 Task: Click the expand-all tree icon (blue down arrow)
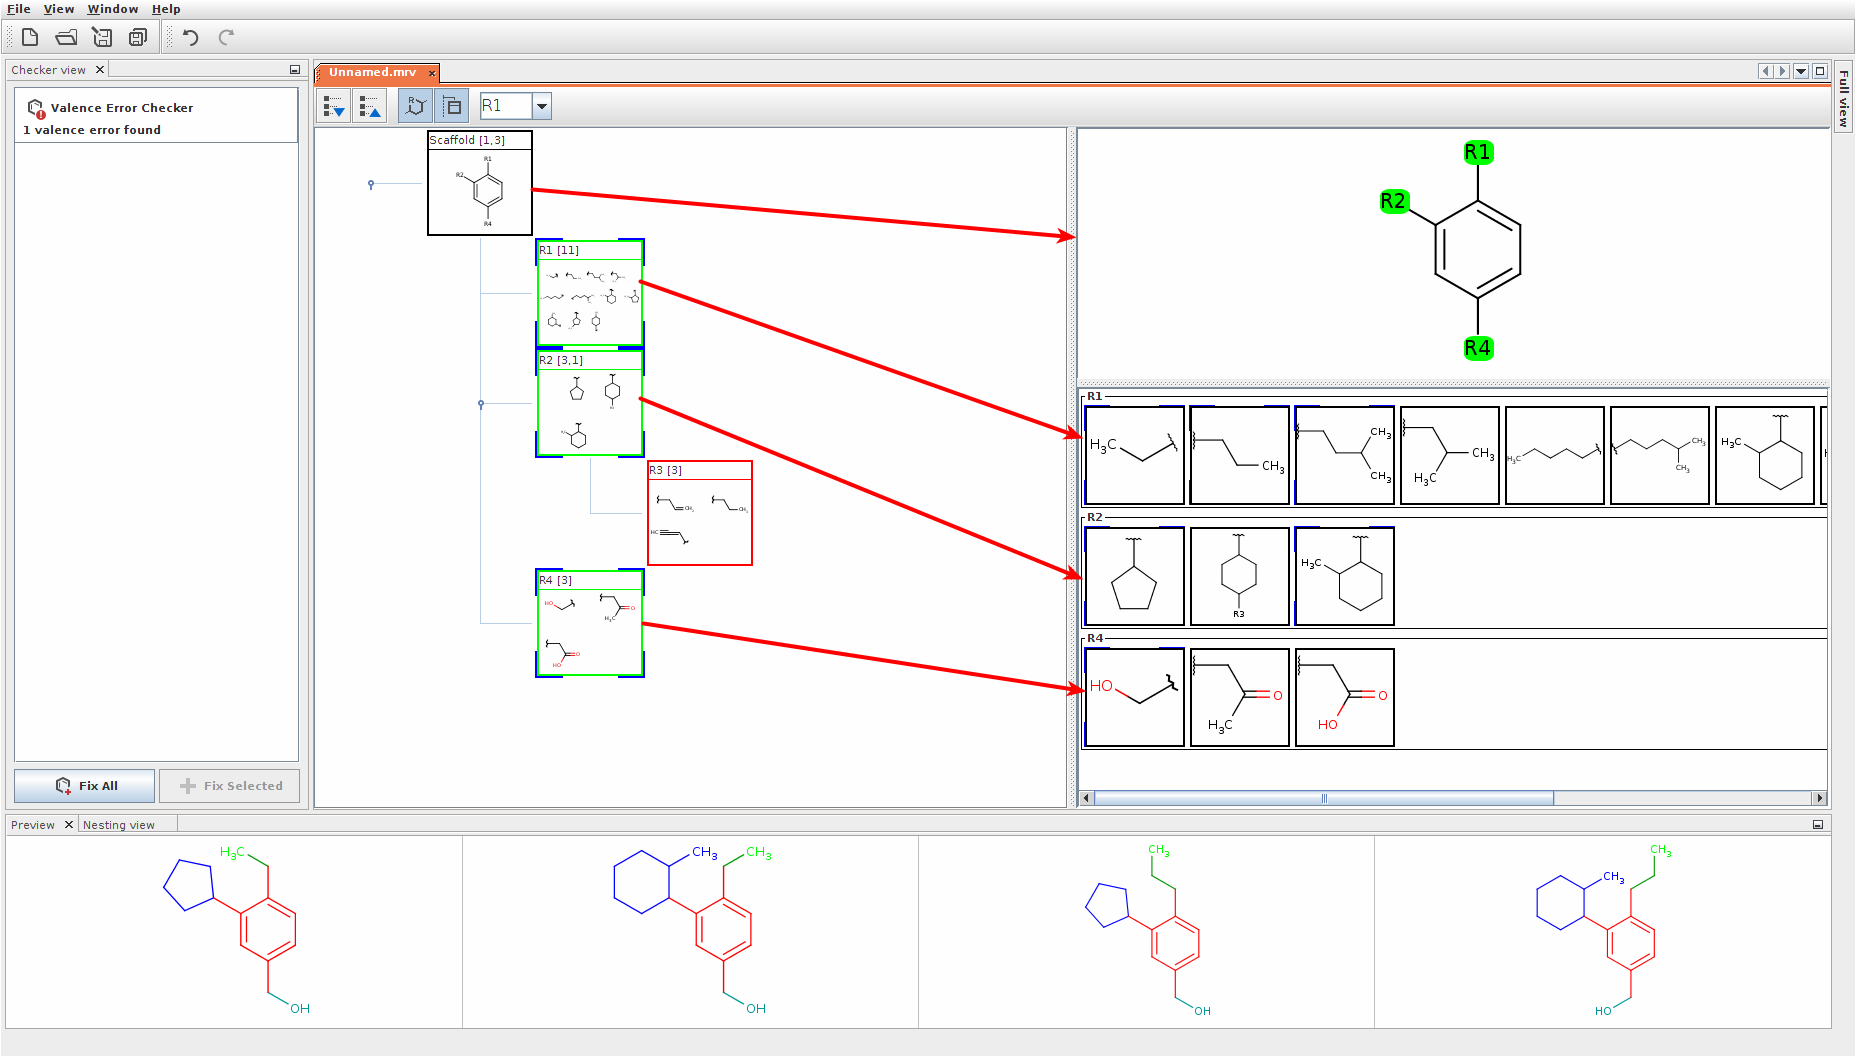(334, 106)
